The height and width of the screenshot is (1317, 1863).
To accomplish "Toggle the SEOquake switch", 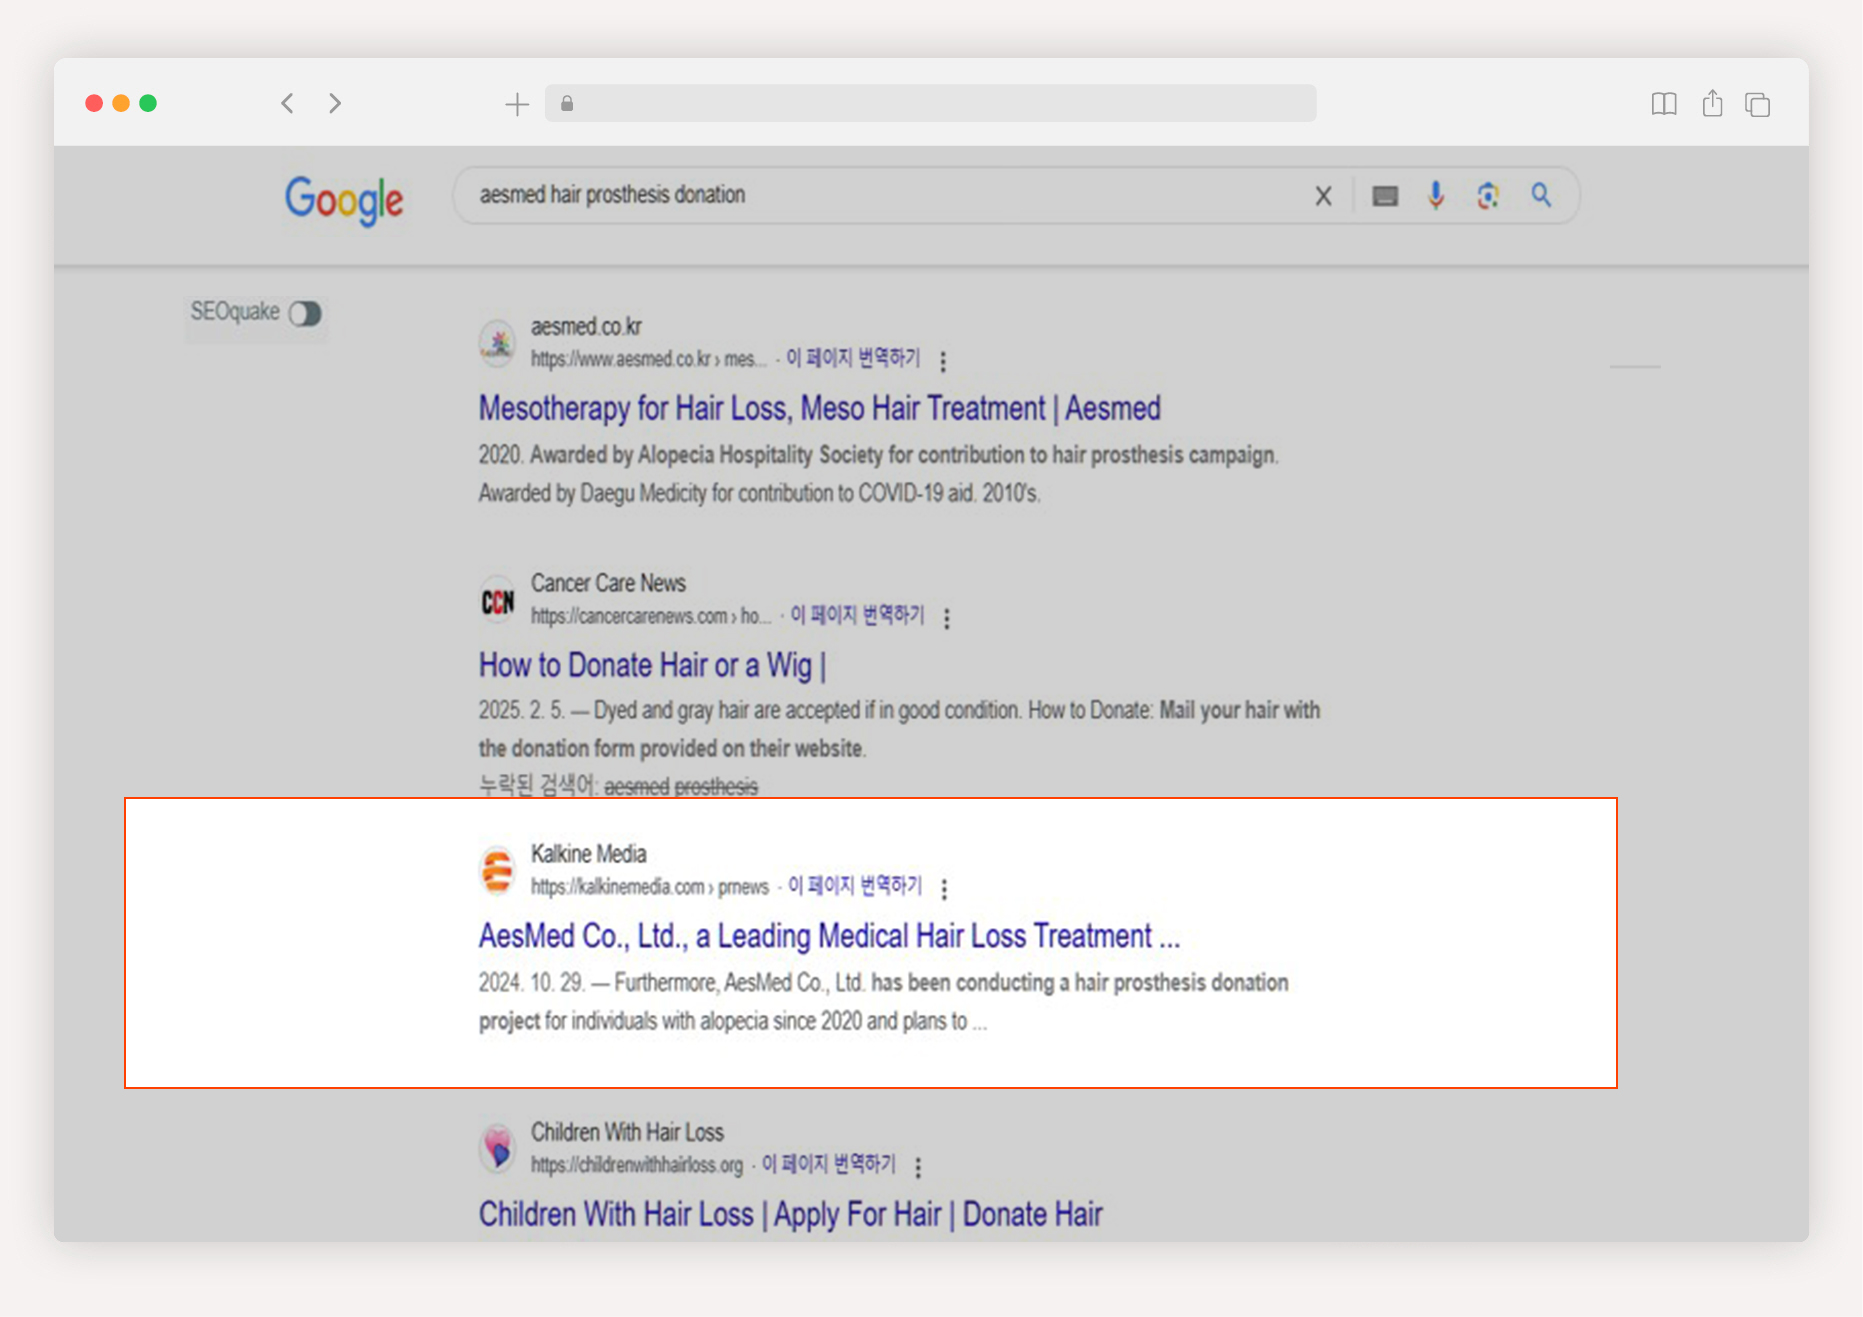I will [x=305, y=314].
